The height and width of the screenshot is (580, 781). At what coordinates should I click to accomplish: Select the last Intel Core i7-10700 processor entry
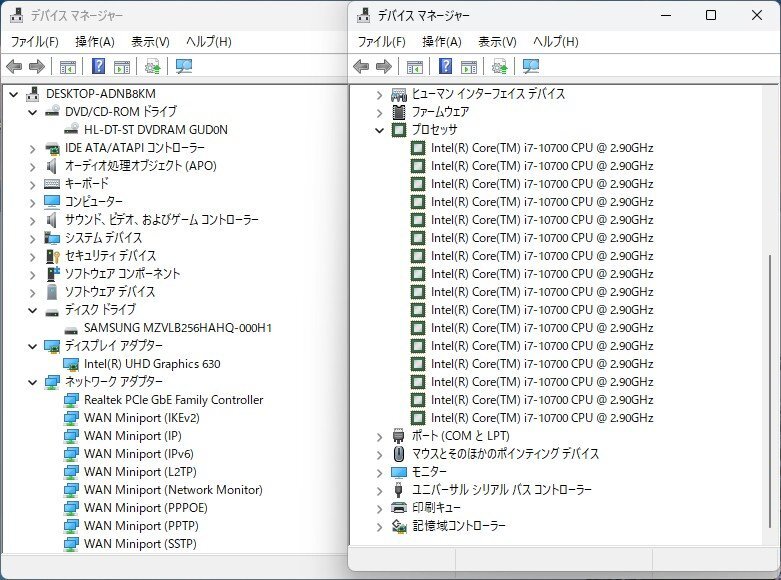pyautogui.click(x=542, y=418)
